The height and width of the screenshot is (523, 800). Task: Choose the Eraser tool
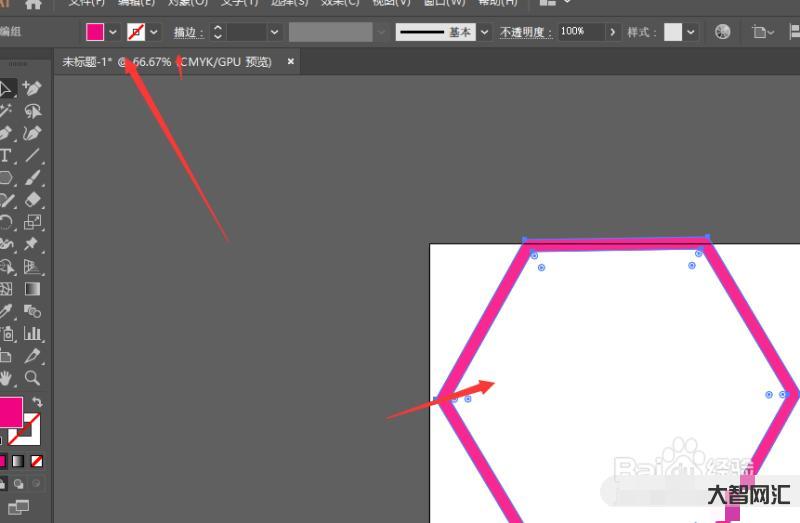click(32, 200)
